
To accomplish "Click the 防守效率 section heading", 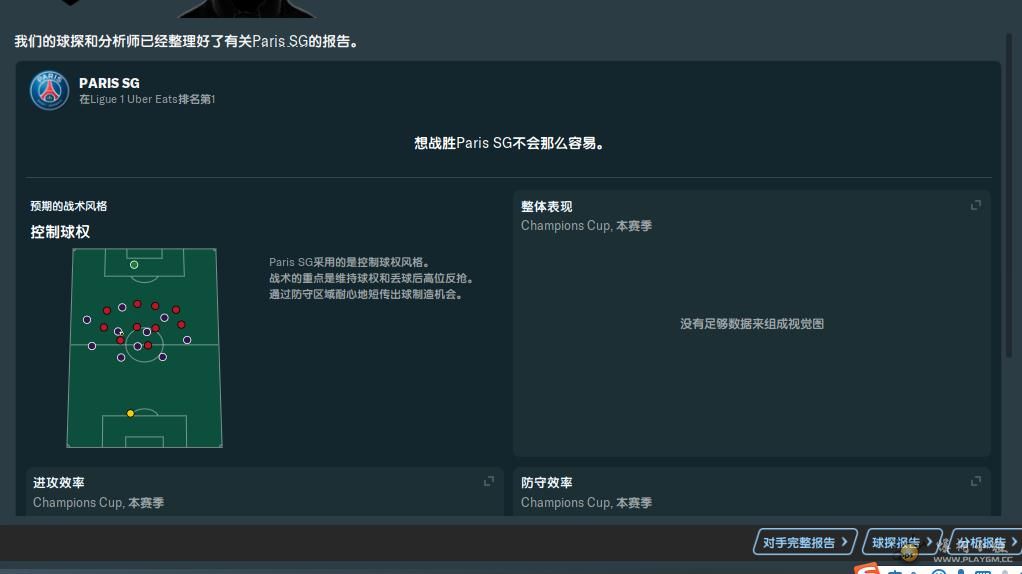I will point(546,483).
